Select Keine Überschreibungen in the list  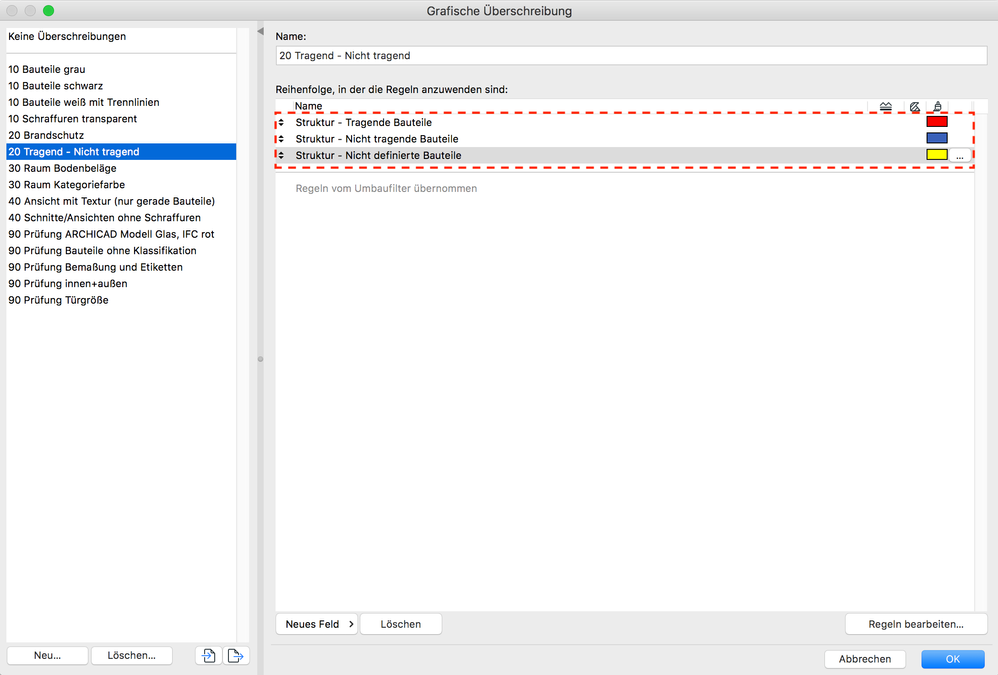pyautogui.click(x=122, y=36)
